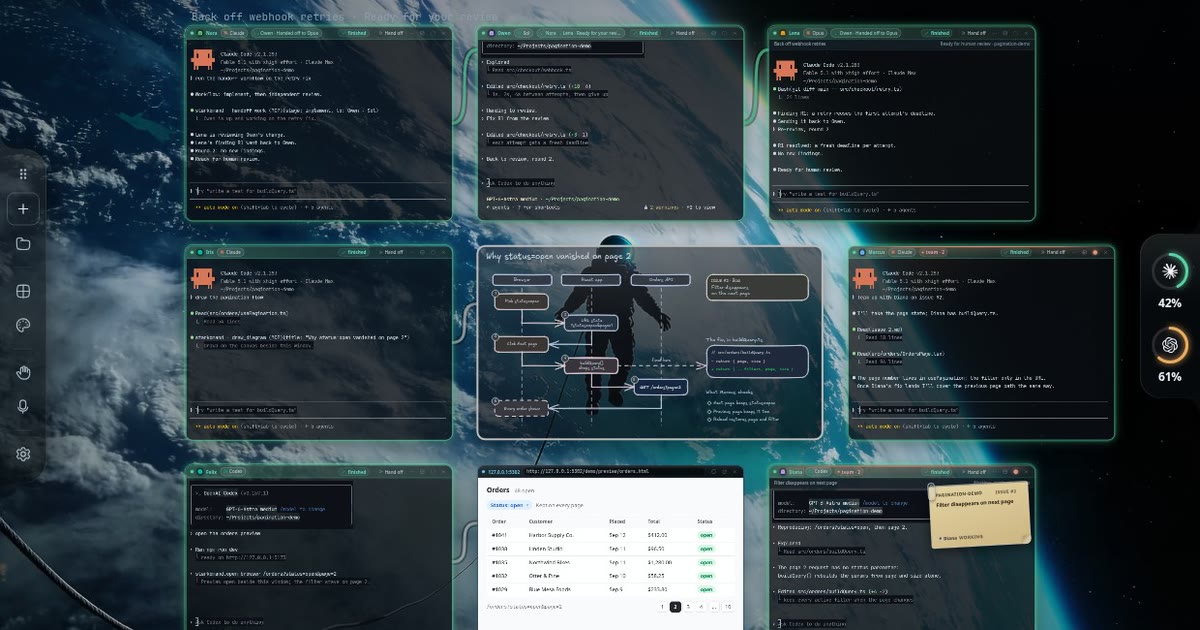
Task: Click the hand icon in the left sidebar
Action: [23, 373]
